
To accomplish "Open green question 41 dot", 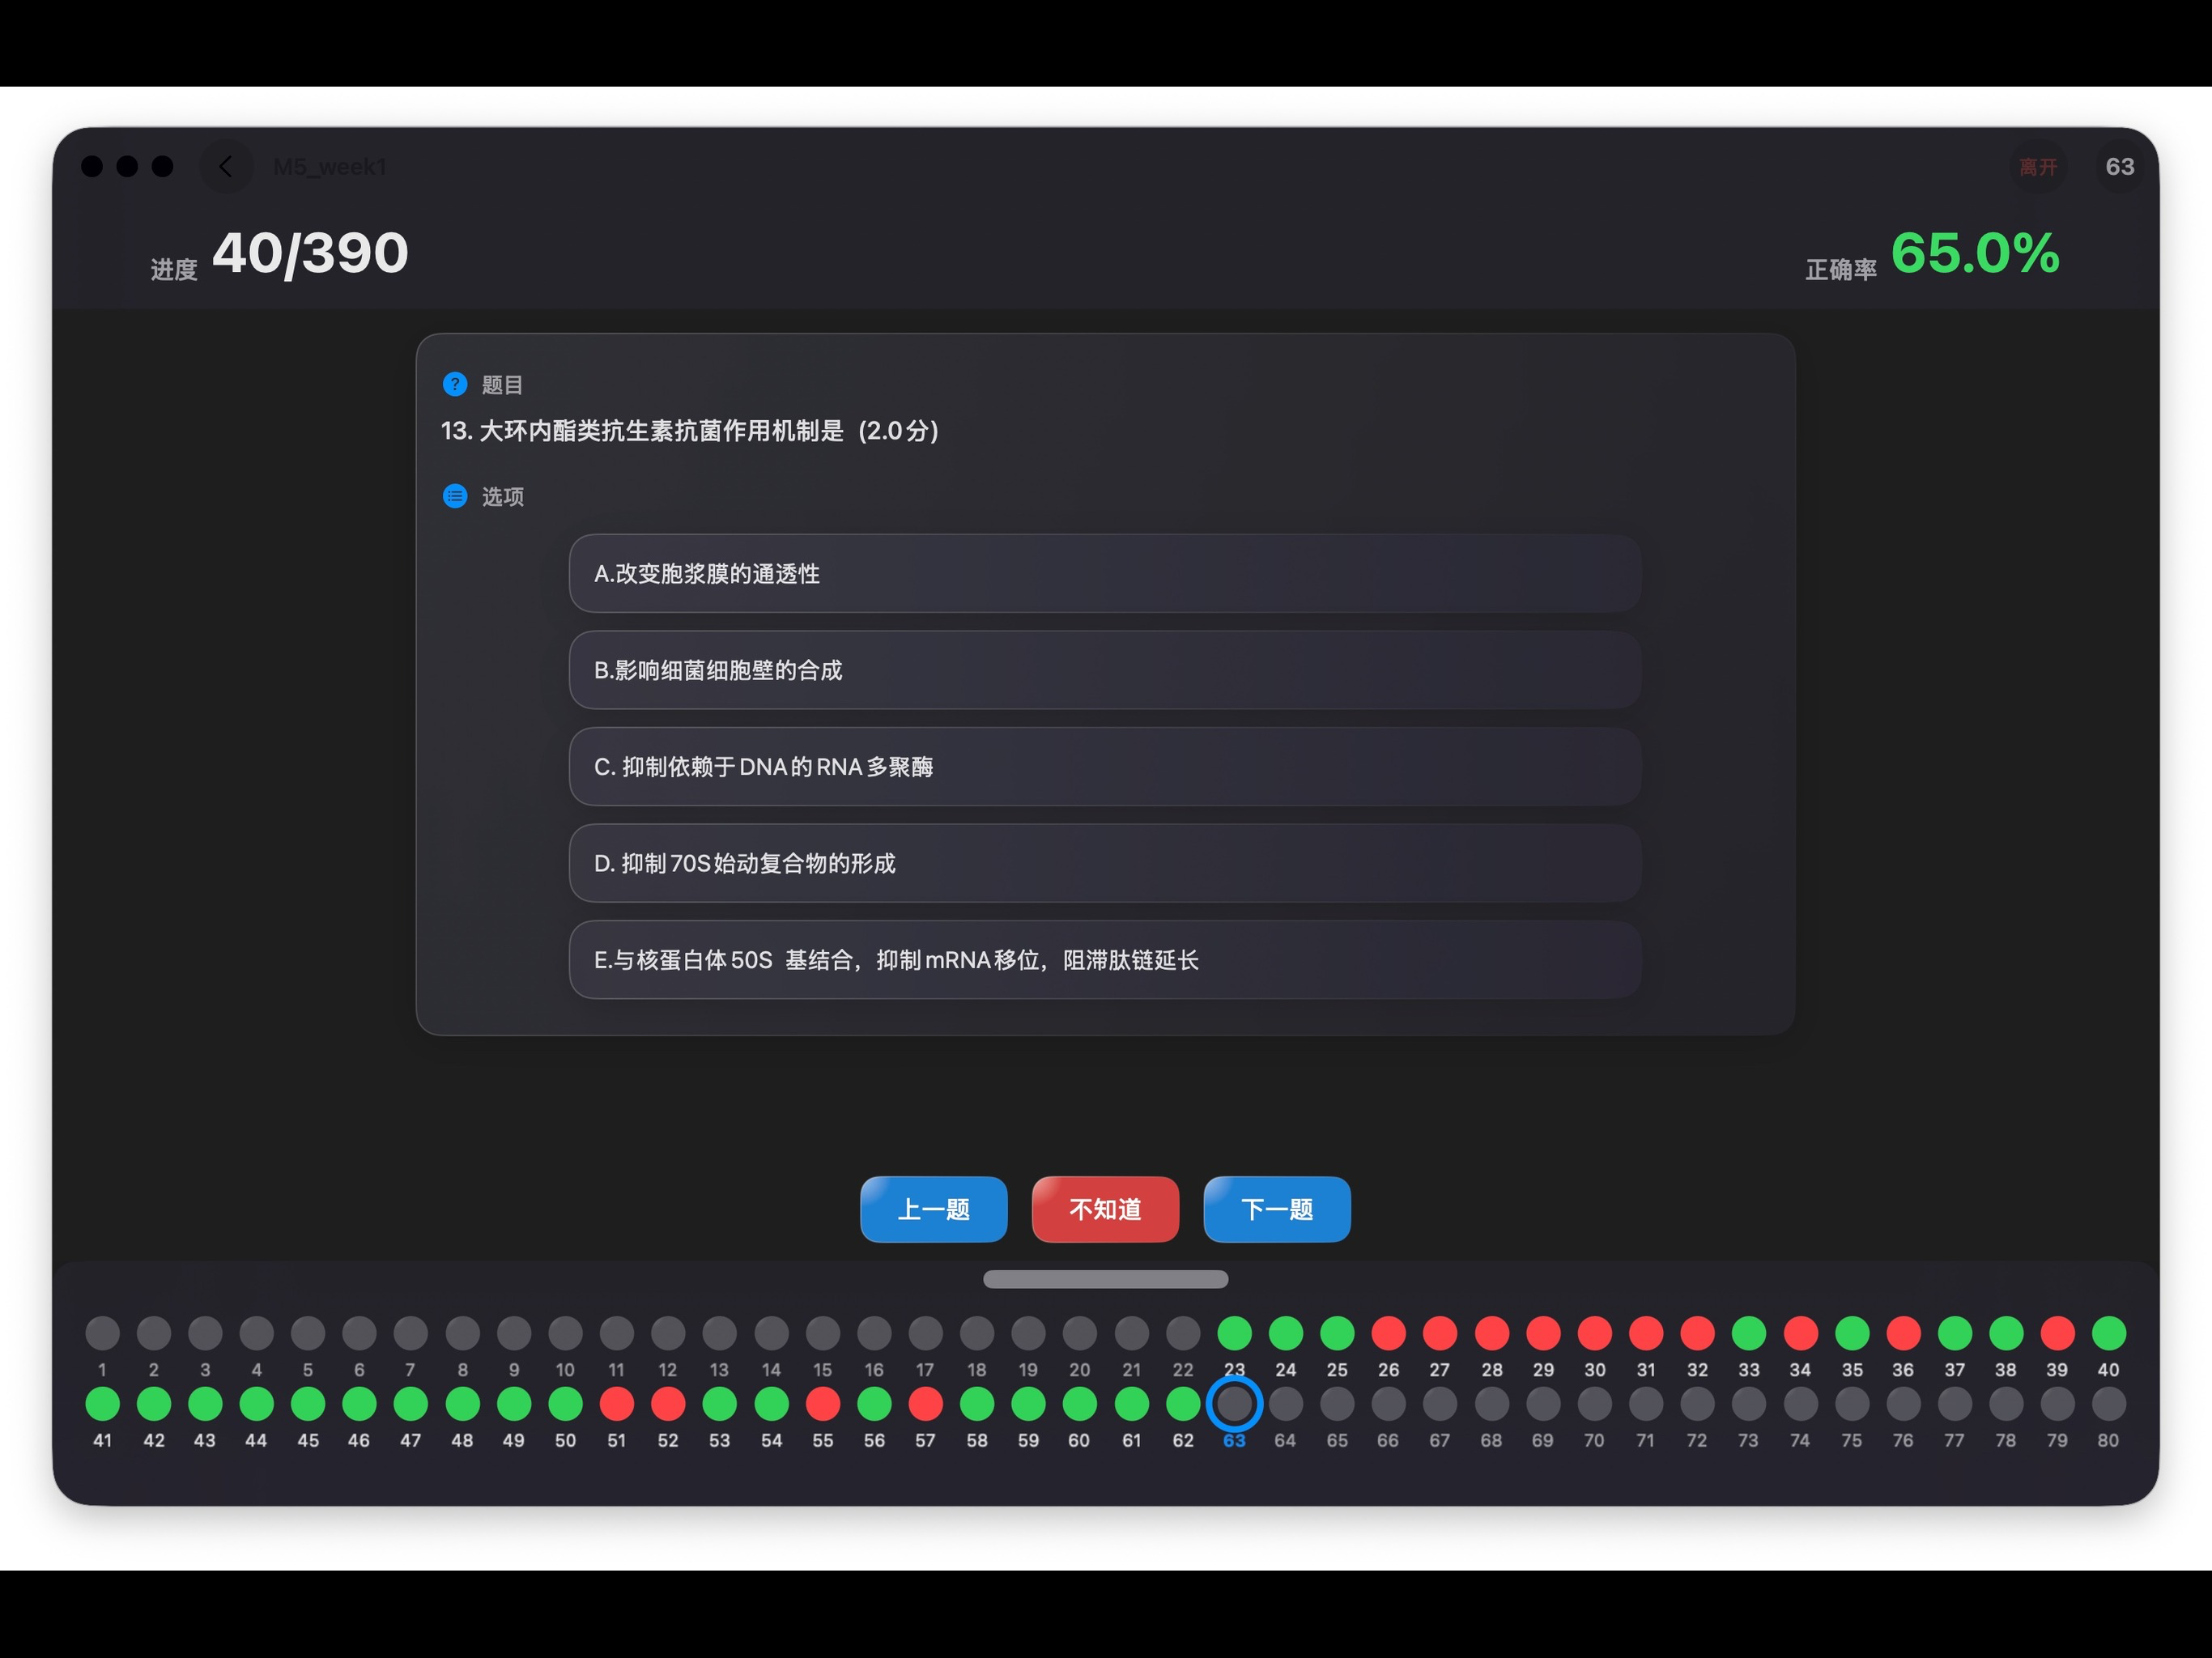I will 102,1404.
